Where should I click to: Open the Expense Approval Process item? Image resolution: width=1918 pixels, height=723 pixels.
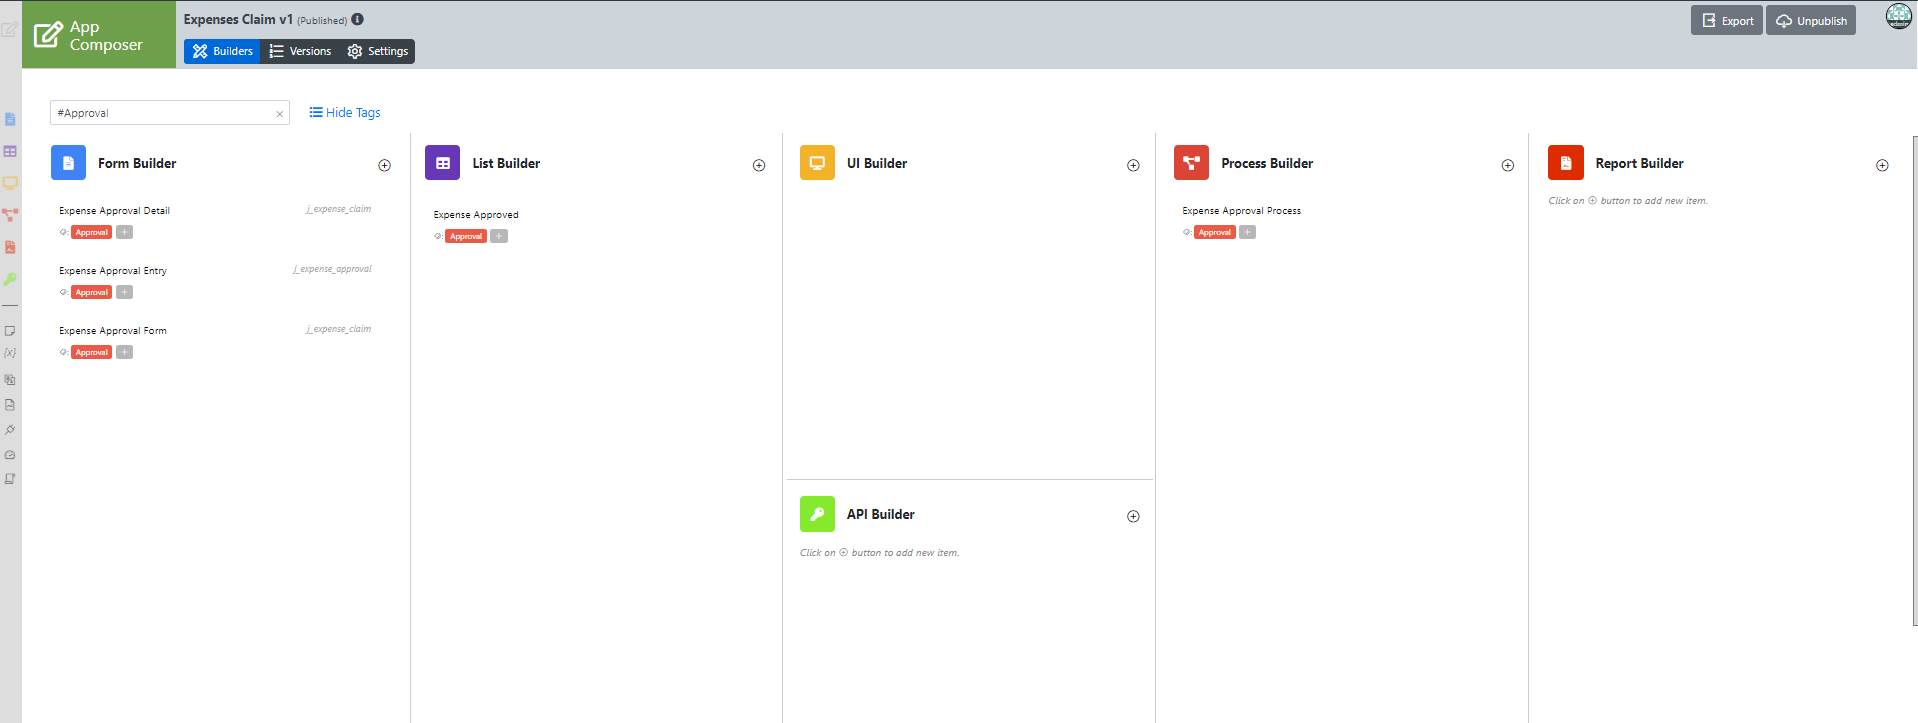coord(1242,211)
